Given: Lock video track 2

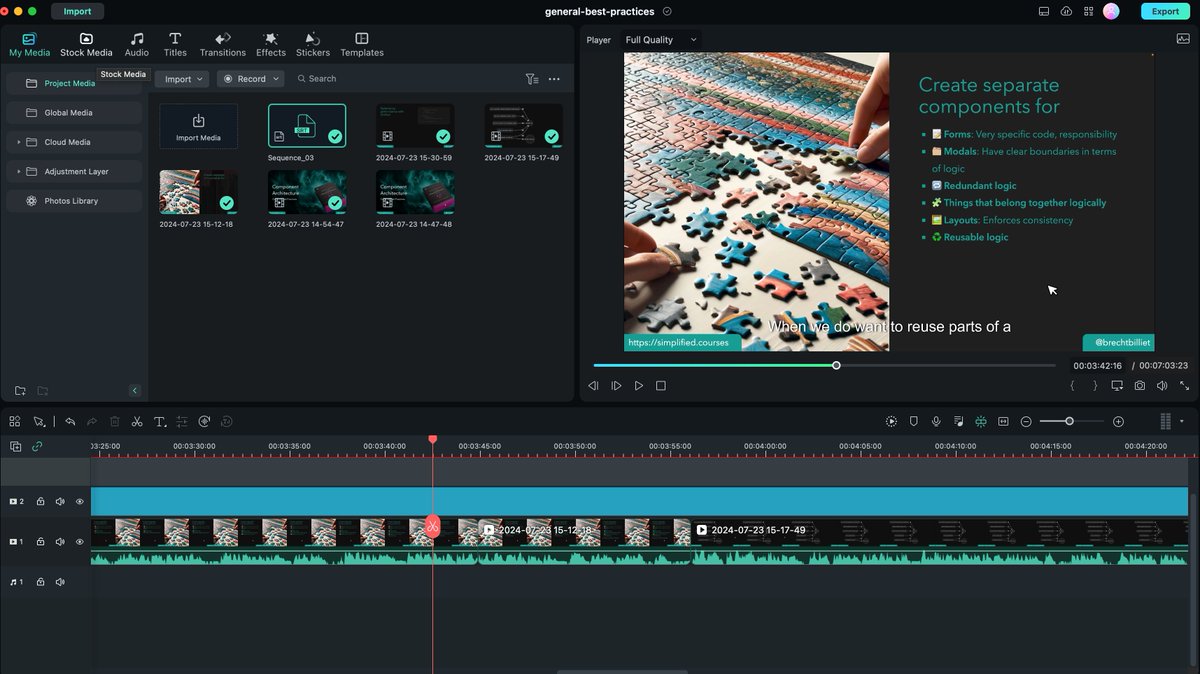Looking at the screenshot, I should [x=40, y=502].
